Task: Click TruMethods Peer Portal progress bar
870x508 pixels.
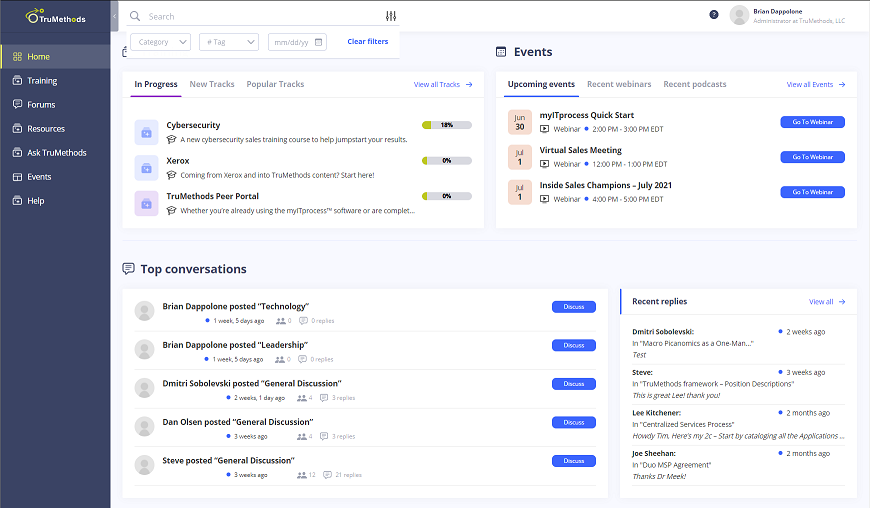Action: click(447, 196)
